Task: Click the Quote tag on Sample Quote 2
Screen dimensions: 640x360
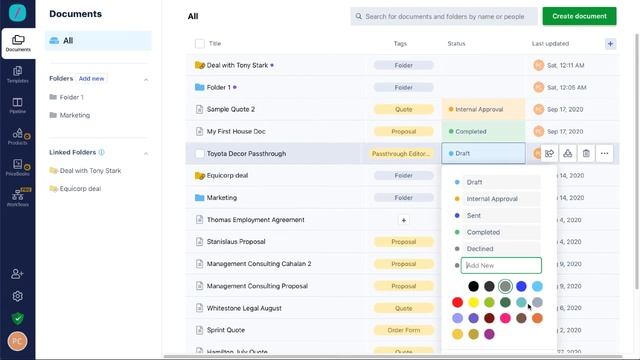Action: click(403, 109)
